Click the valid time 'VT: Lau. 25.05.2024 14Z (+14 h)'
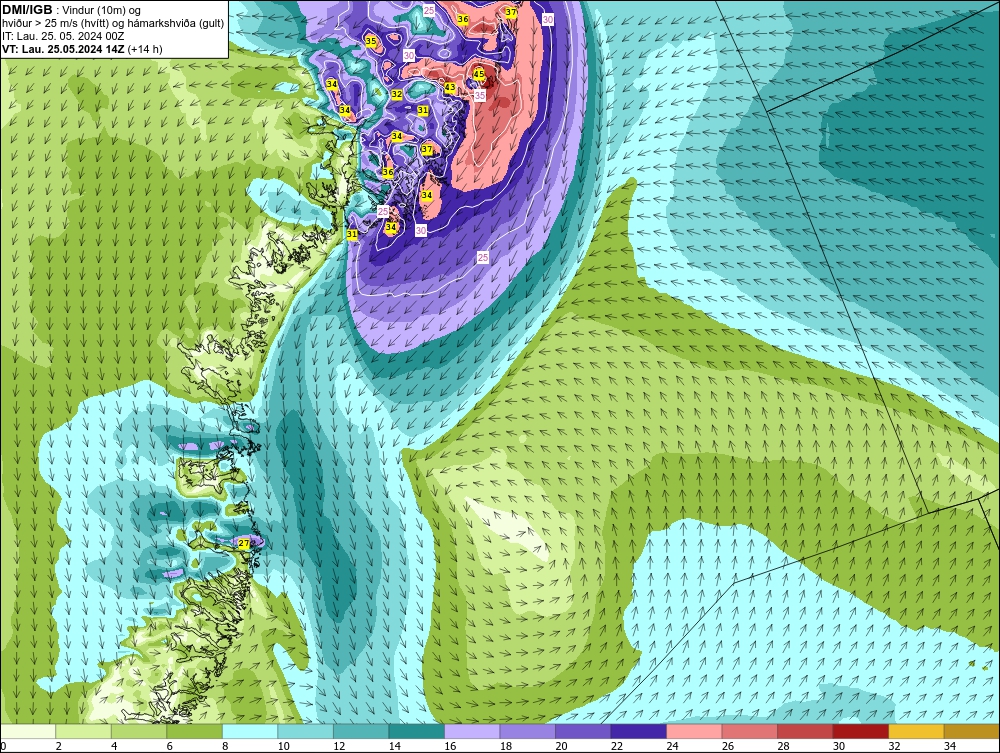This screenshot has height=753, width=1000. [x=82, y=49]
